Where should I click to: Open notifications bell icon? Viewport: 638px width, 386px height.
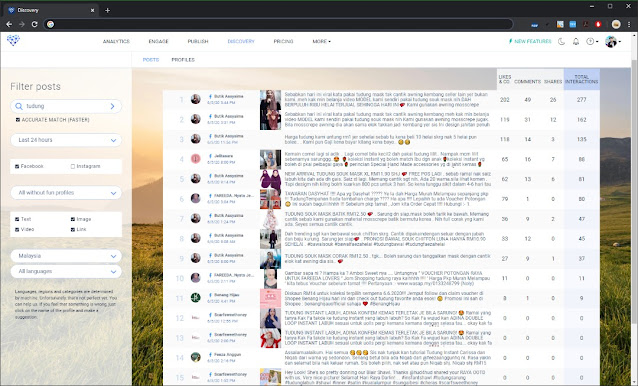[x=576, y=41]
